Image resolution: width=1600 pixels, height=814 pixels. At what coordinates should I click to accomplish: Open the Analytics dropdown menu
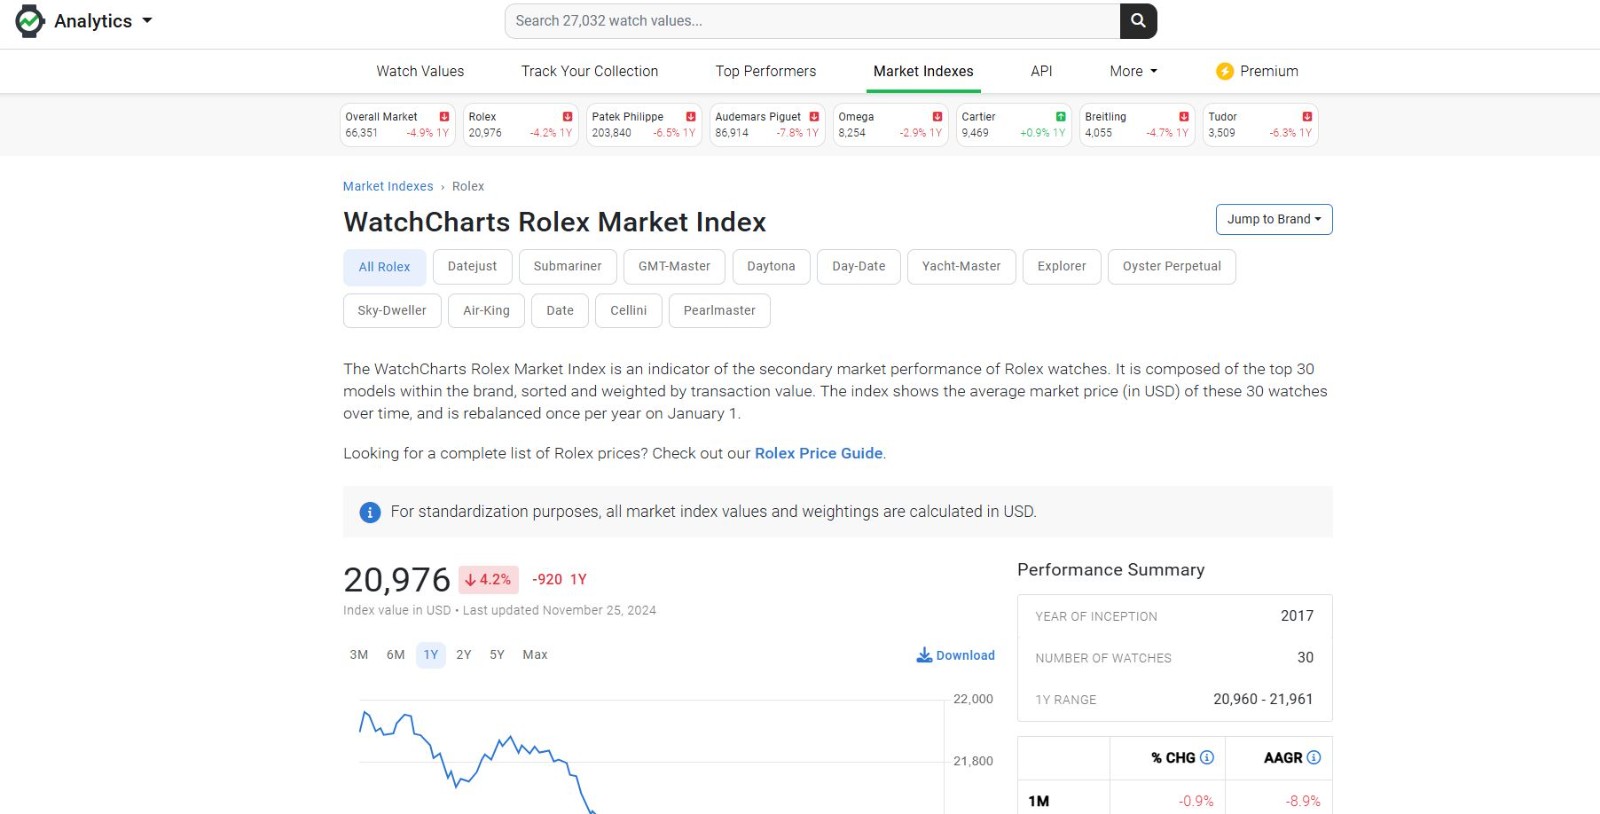[x=103, y=21]
